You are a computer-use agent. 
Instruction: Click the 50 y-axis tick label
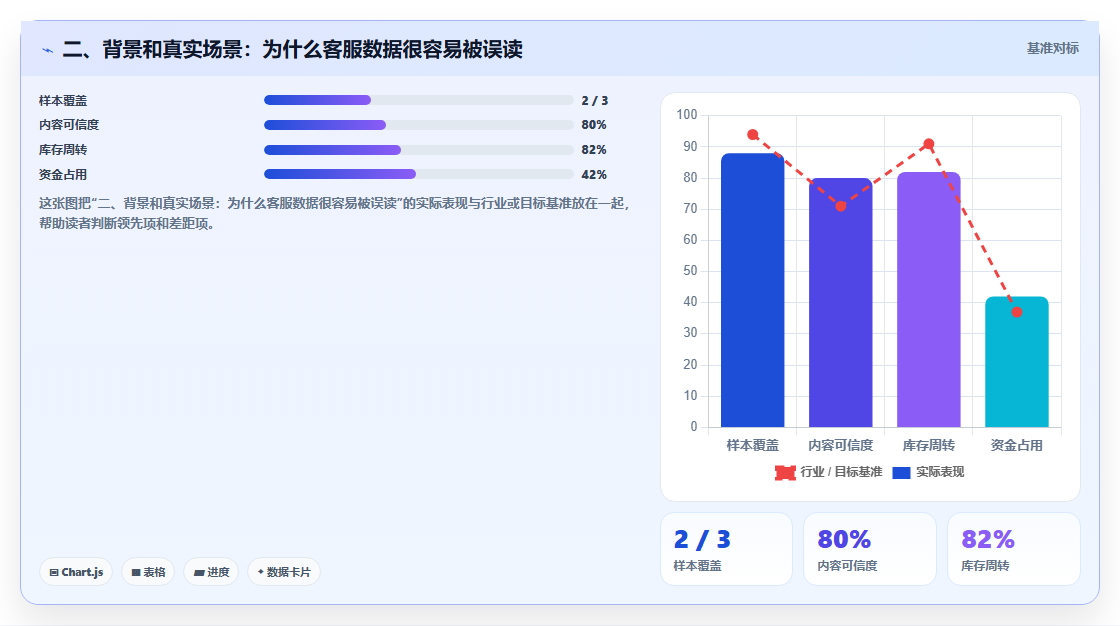[690, 271]
